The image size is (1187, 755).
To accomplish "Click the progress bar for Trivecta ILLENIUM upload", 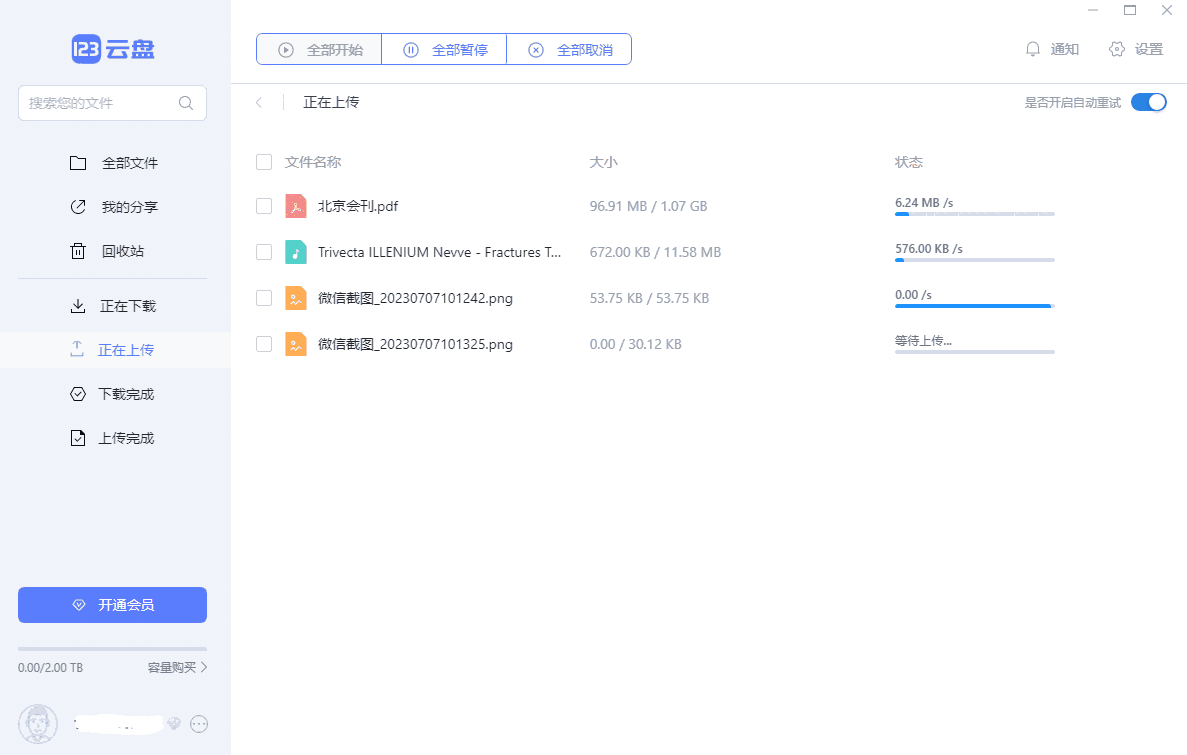I will pos(974,260).
